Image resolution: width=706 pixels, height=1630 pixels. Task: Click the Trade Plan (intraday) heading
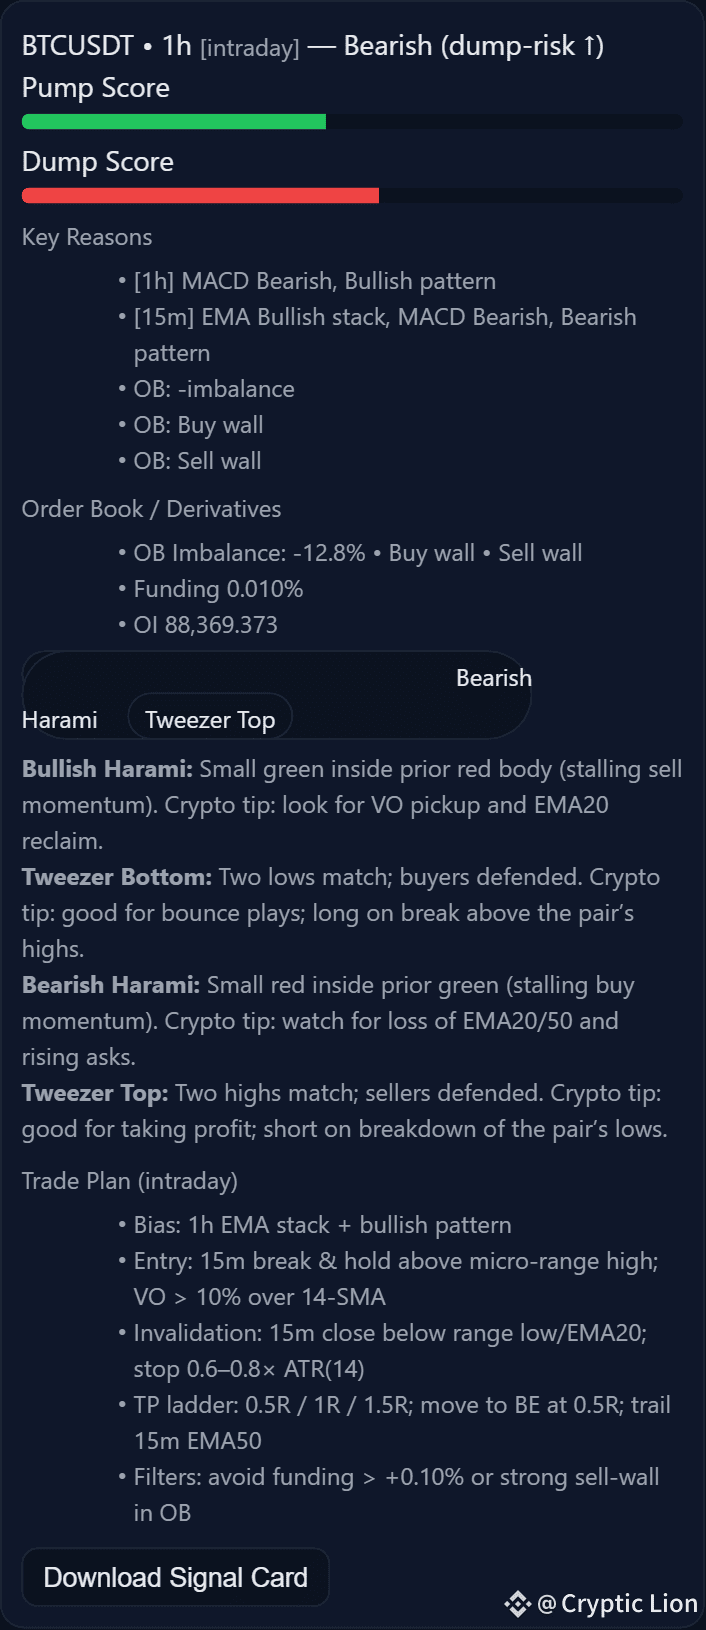[x=130, y=1181]
